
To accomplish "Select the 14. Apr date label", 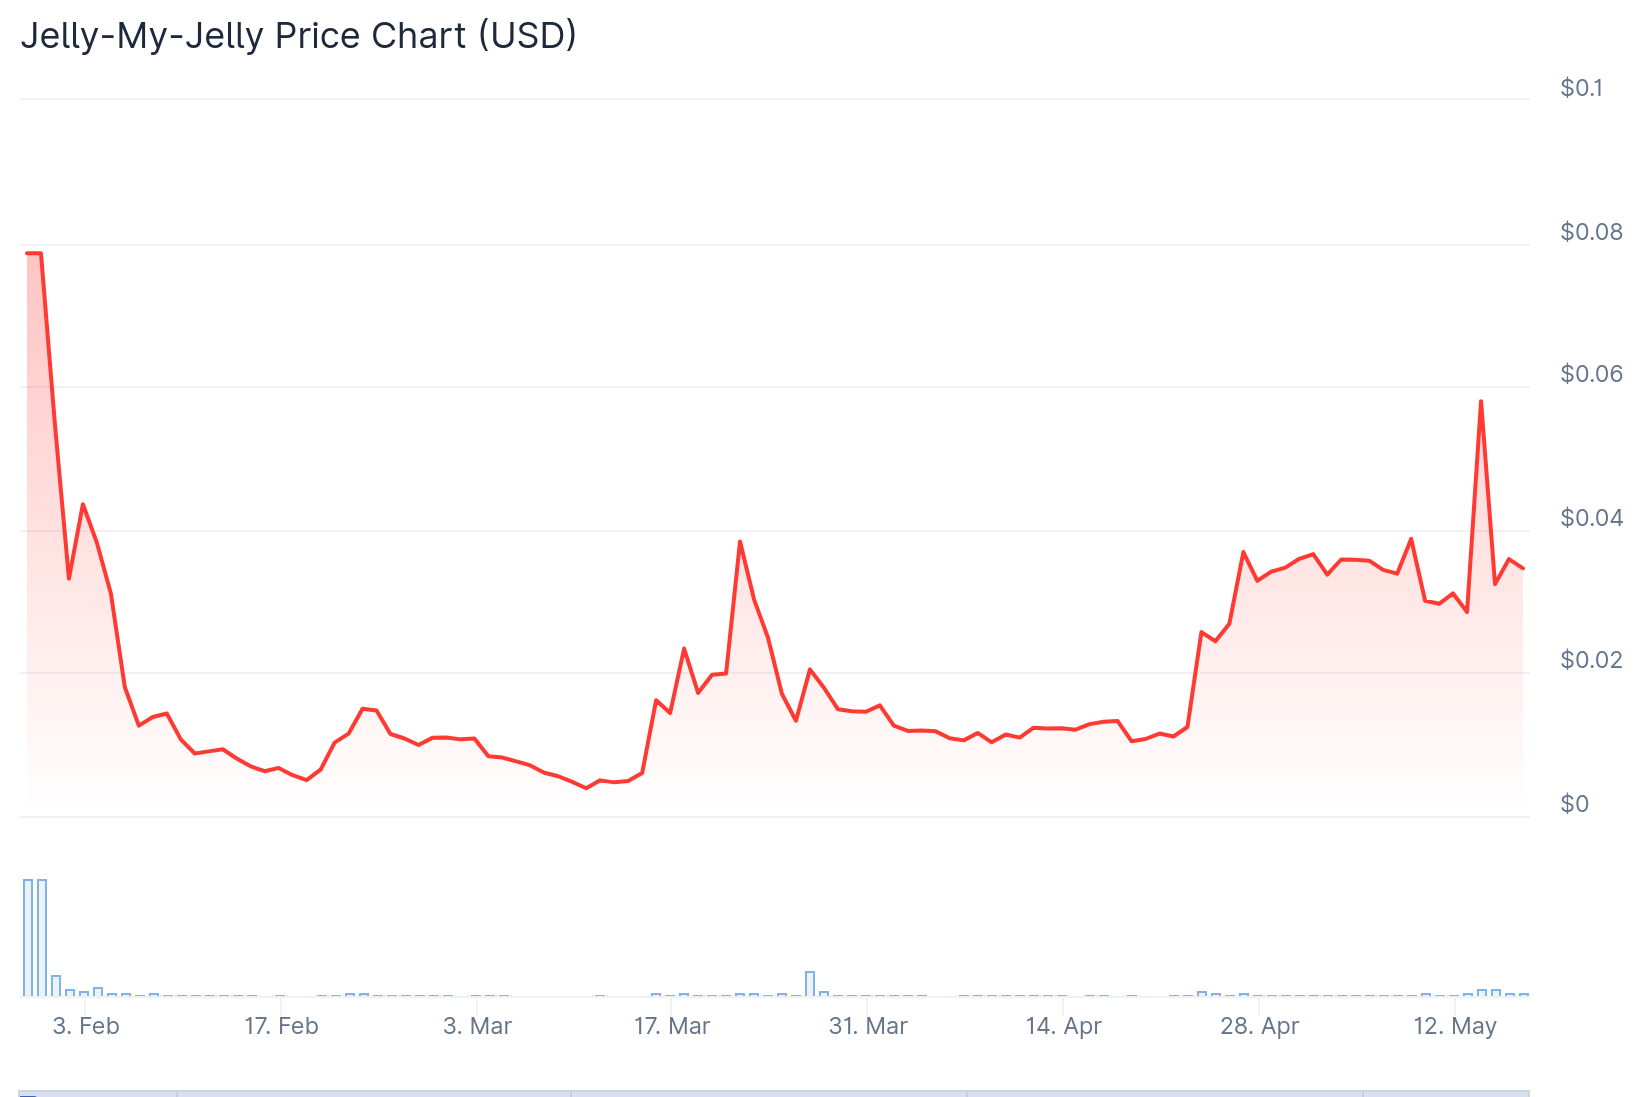I will 1063,1026.
